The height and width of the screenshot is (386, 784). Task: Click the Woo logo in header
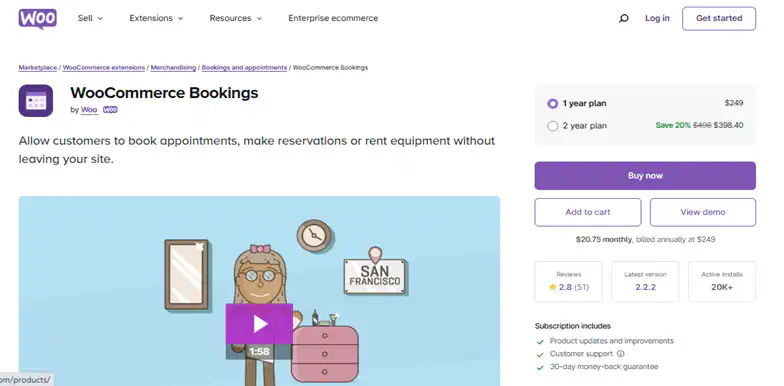(x=38, y=18)
